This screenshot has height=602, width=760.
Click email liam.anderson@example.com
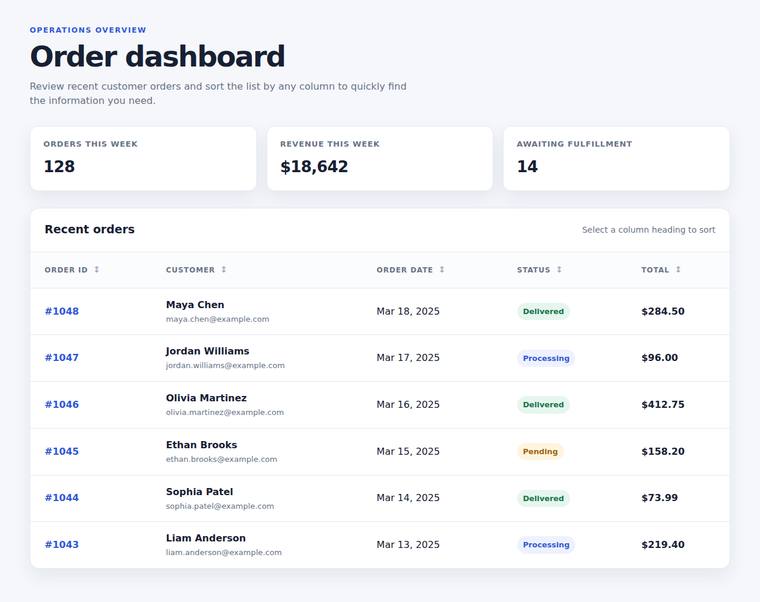click(x=223, y=553)
